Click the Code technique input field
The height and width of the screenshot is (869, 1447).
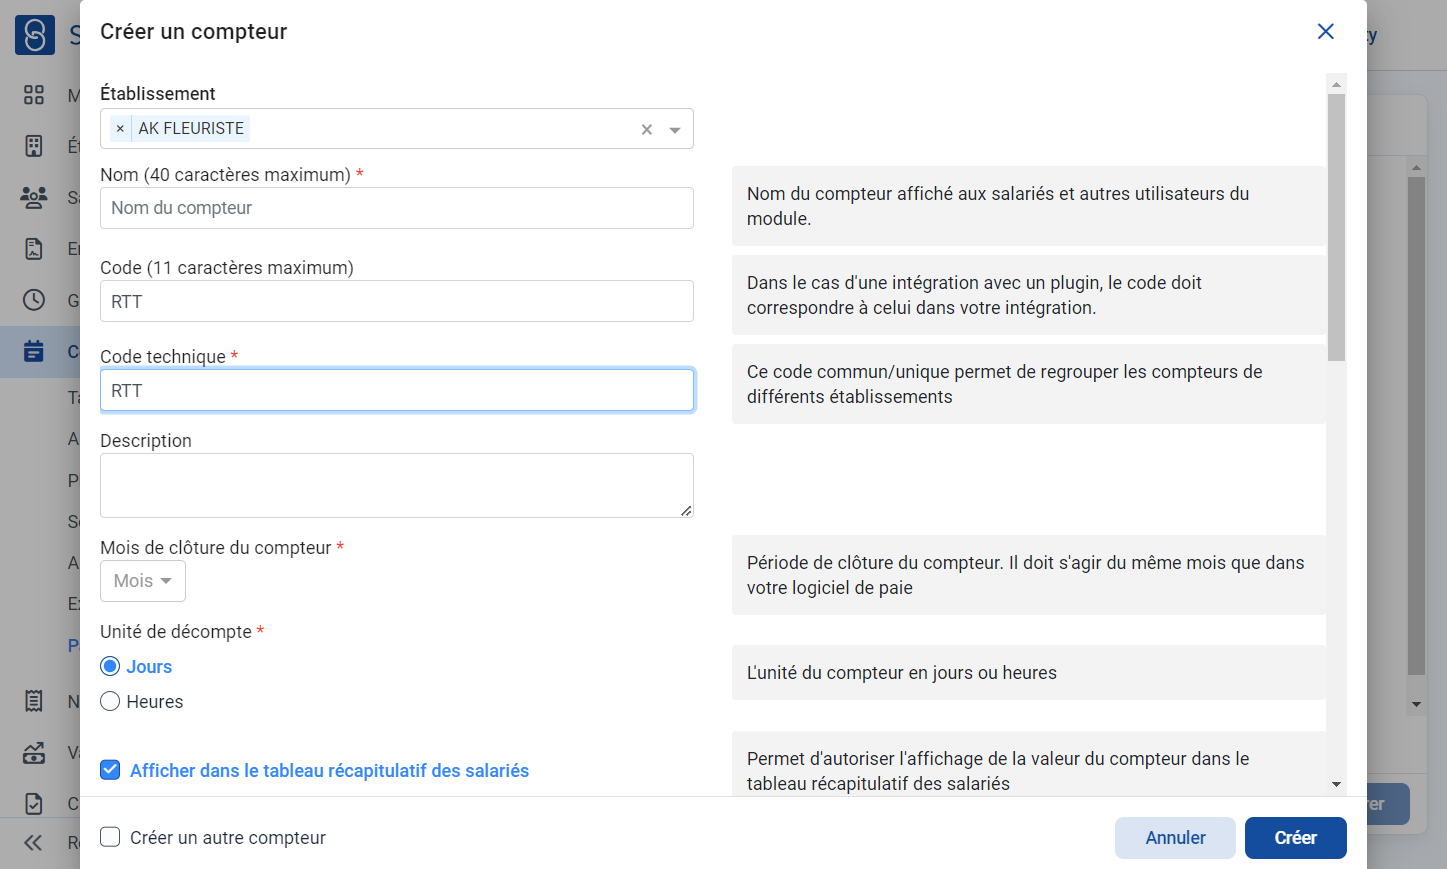coord(397,390)
